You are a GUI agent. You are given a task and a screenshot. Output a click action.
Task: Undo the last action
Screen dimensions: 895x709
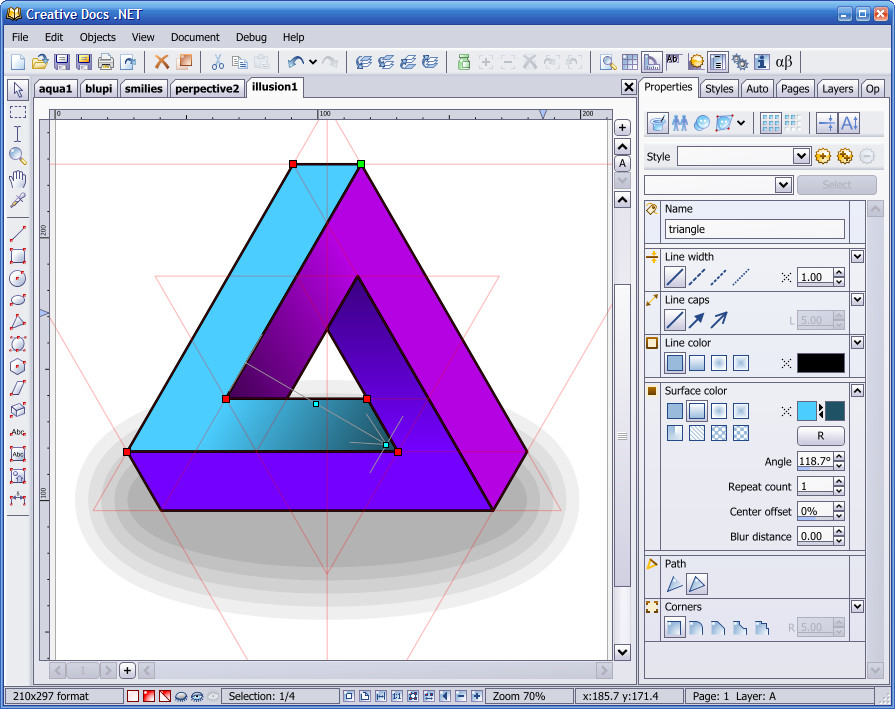coord(295,62)
